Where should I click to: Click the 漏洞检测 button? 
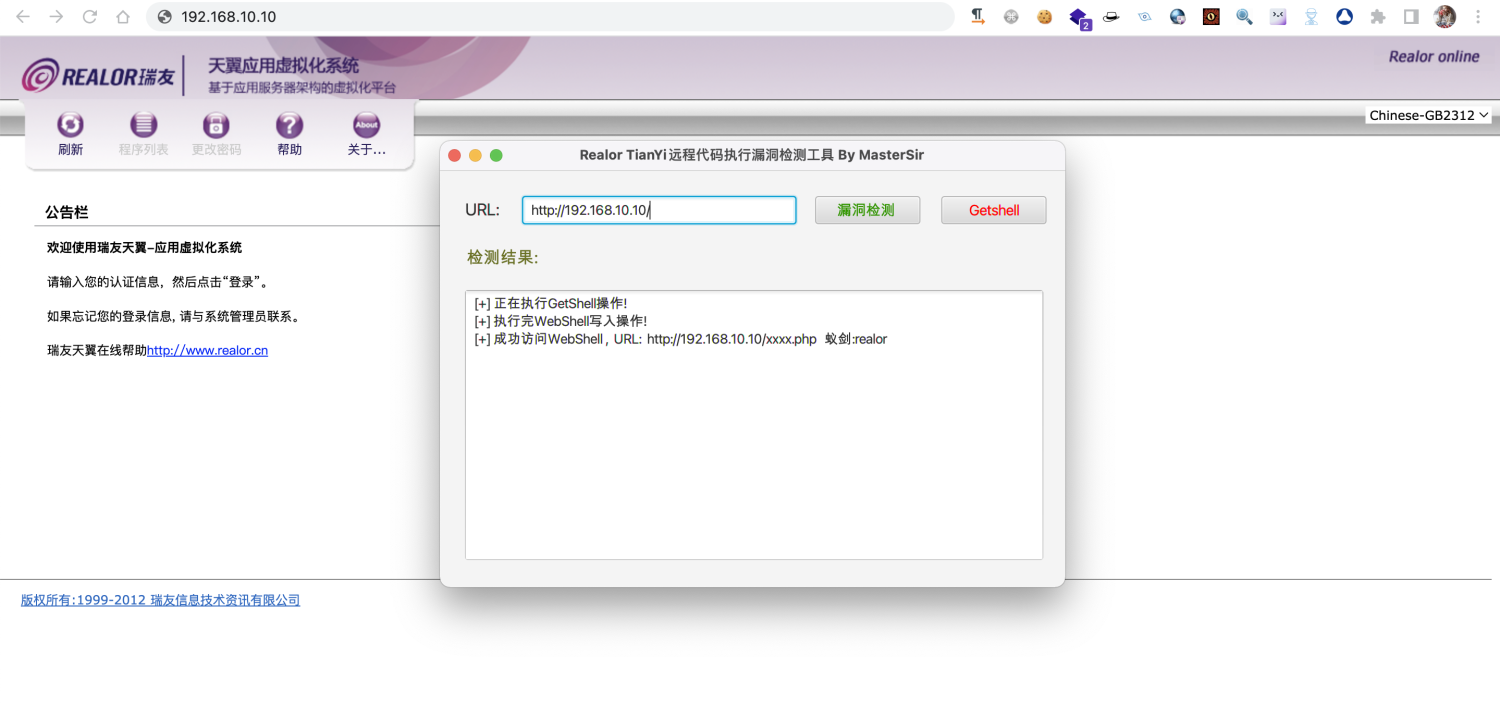coord(867,210)
